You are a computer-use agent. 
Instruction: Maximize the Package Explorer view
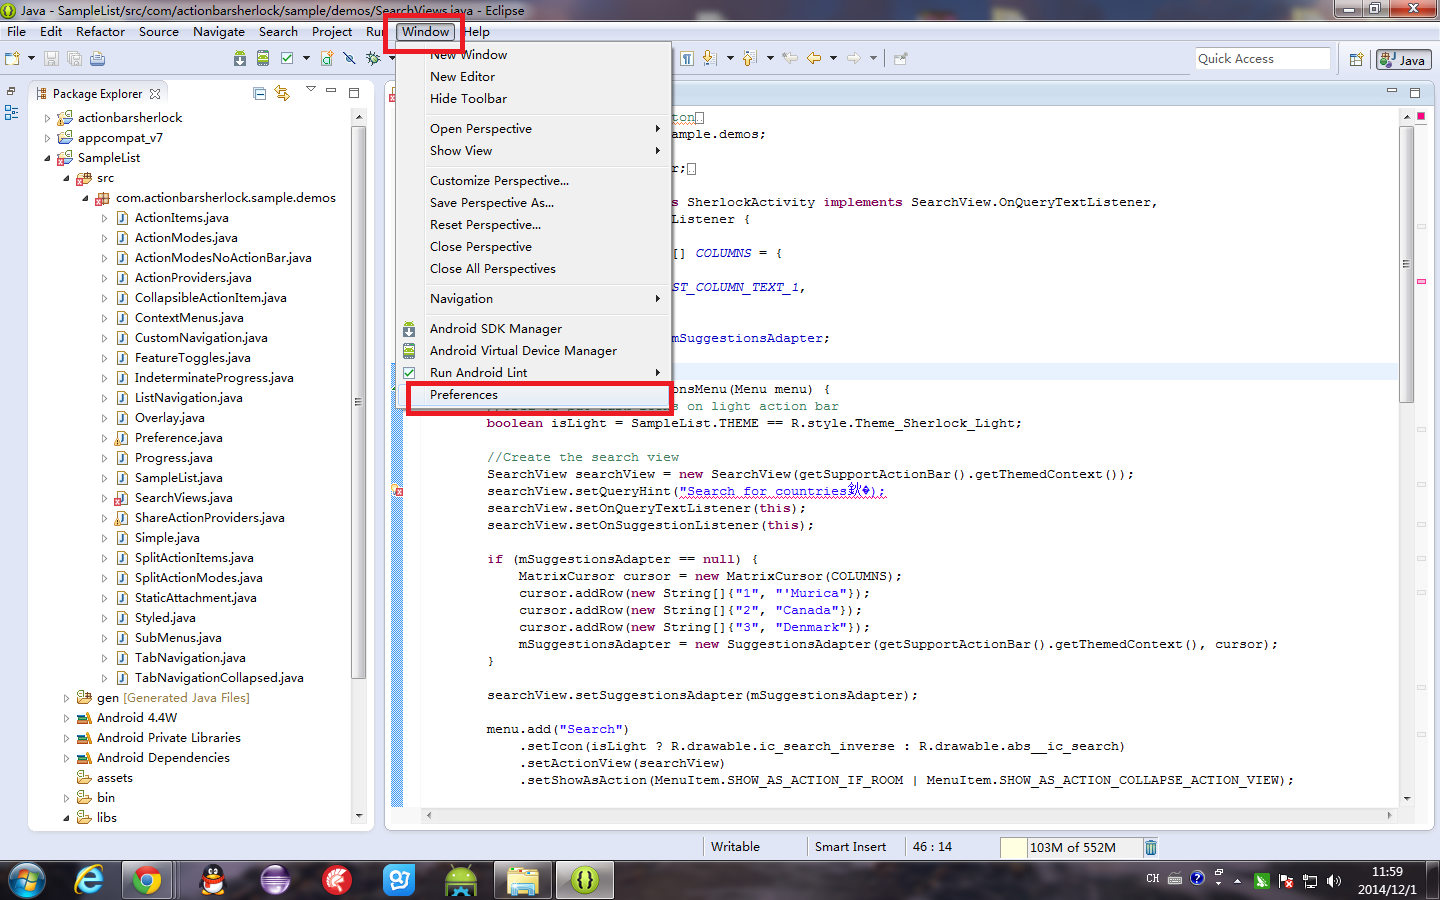[x=353, y=93]
